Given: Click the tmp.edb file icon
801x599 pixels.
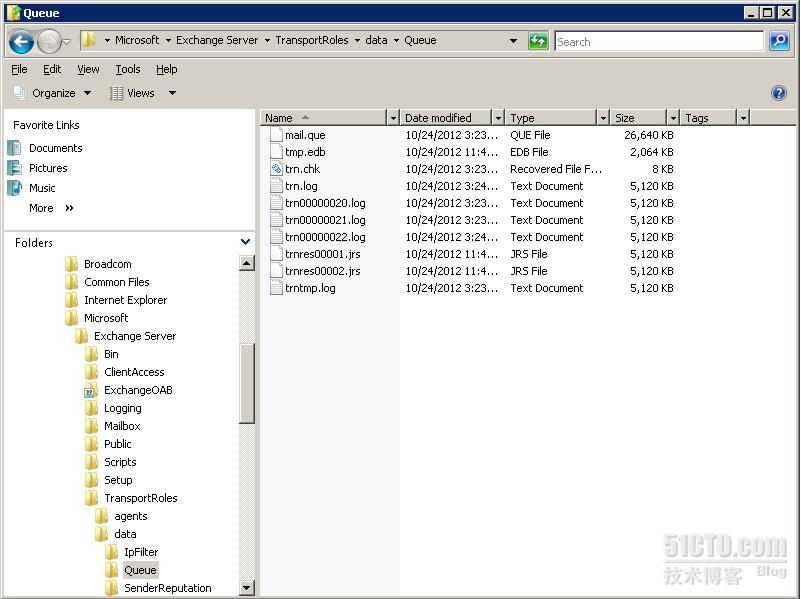Looking at the screenshot, I should tap(276, 152).
